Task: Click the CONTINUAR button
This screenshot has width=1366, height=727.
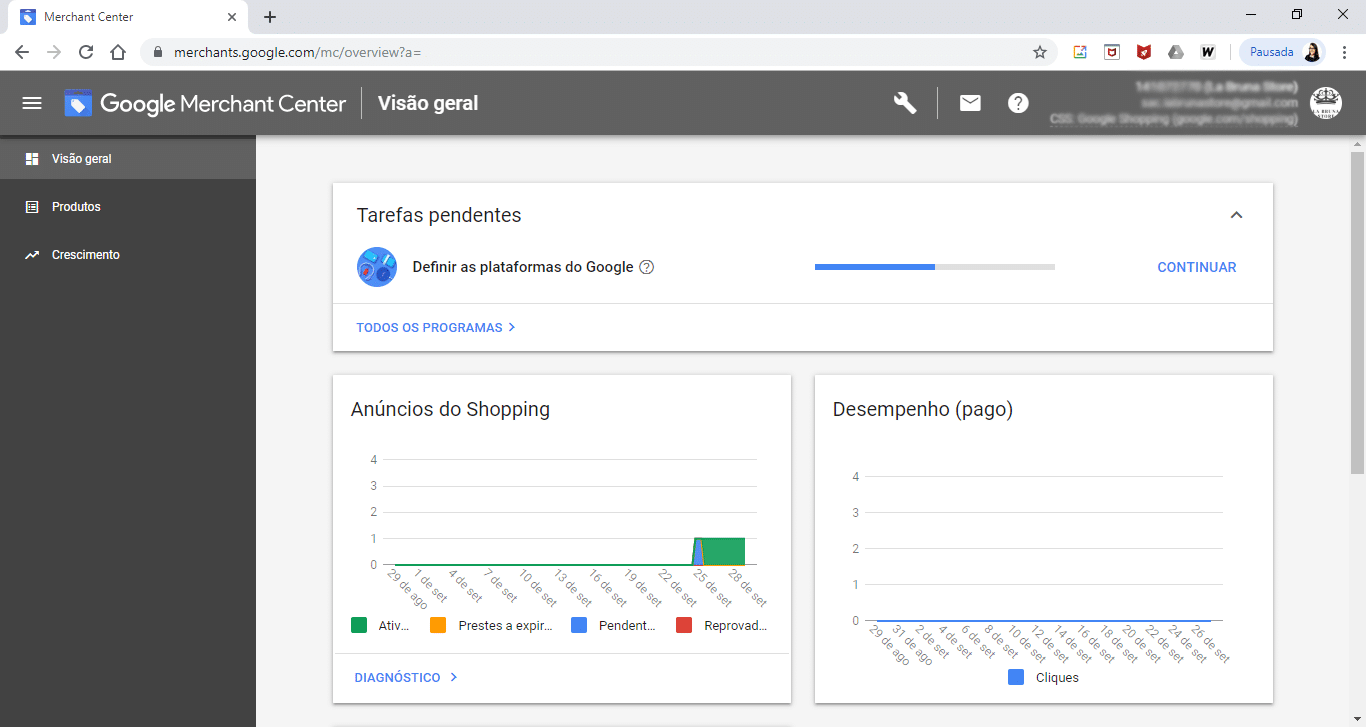Action: pyautogui.click(x=1197, y=267)
